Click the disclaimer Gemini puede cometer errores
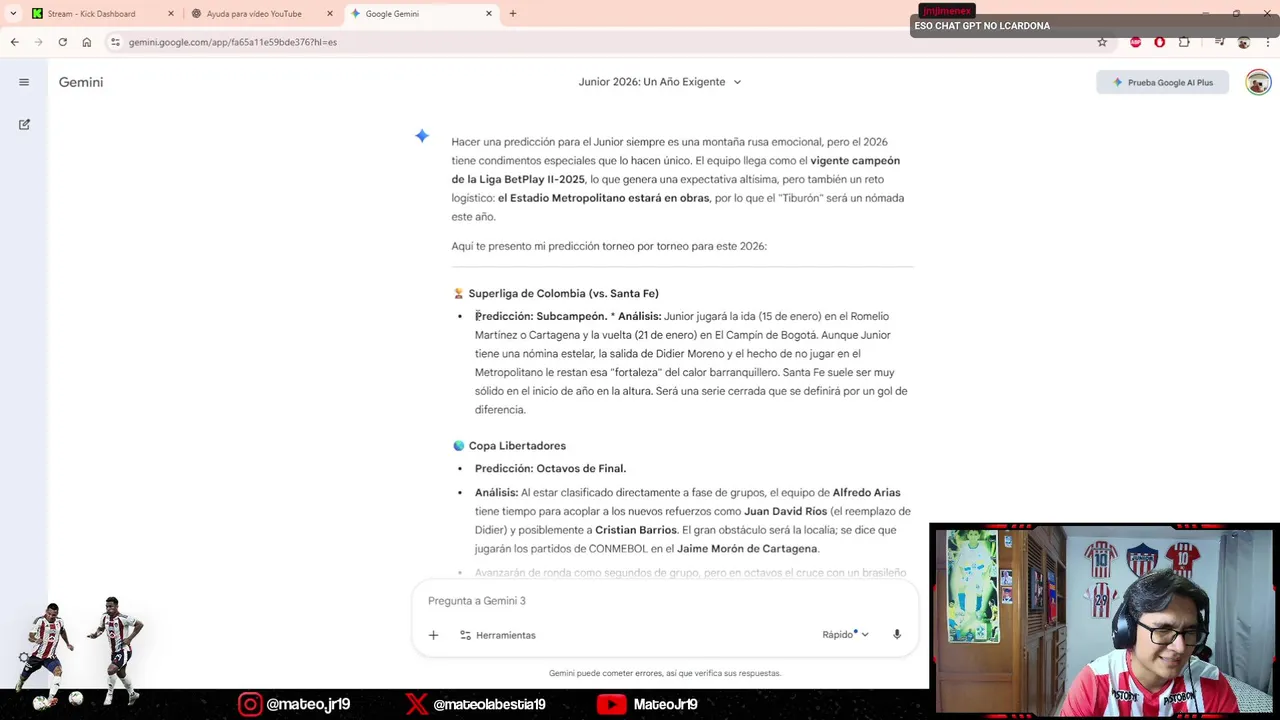Screen dimensions: 1280x720 pyautogui.click(x=665, y=673)
